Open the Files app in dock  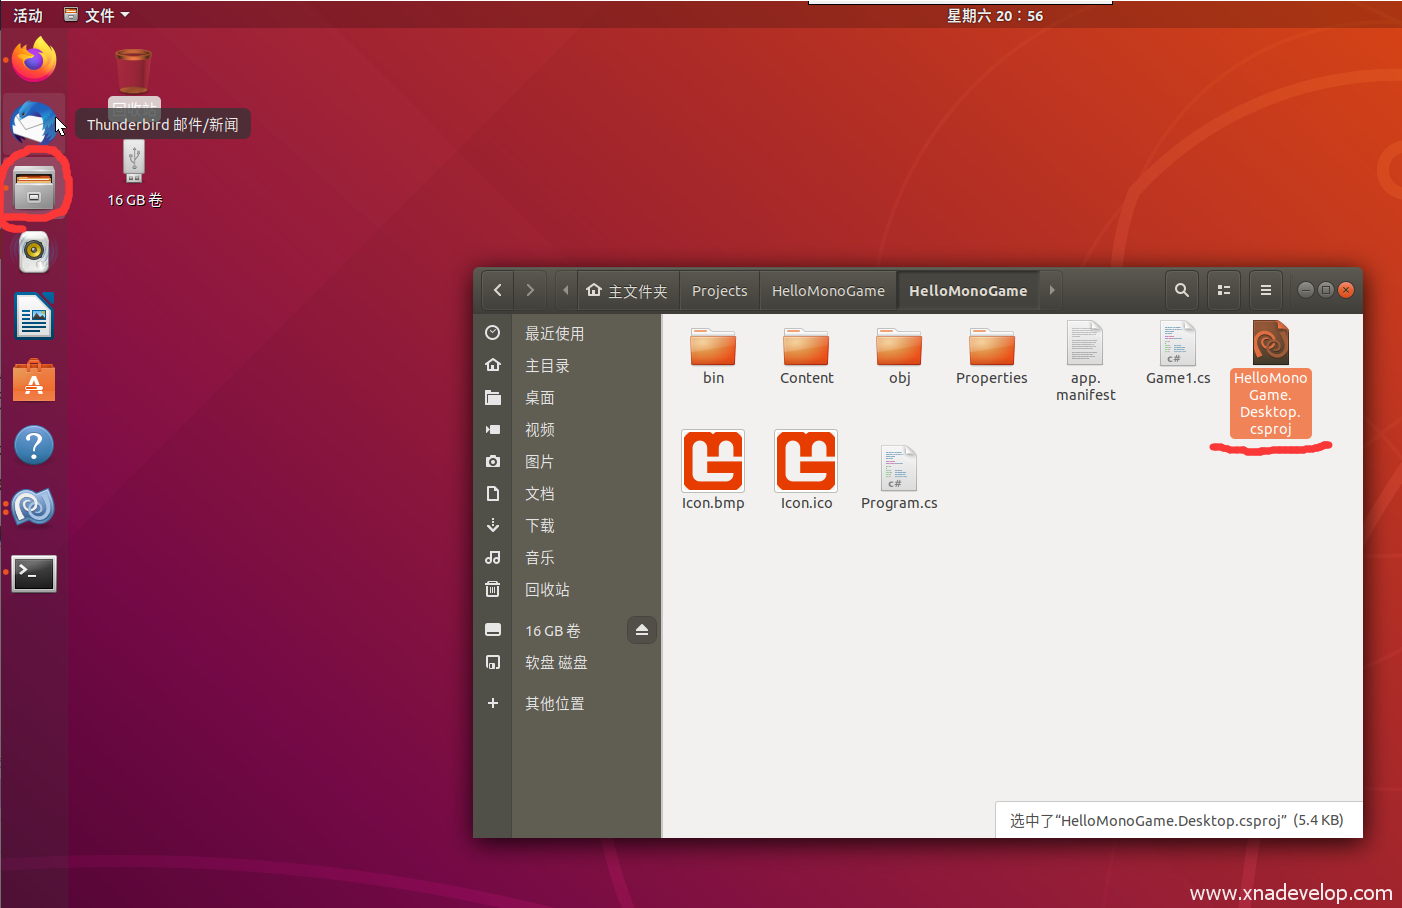pos(34,188)
